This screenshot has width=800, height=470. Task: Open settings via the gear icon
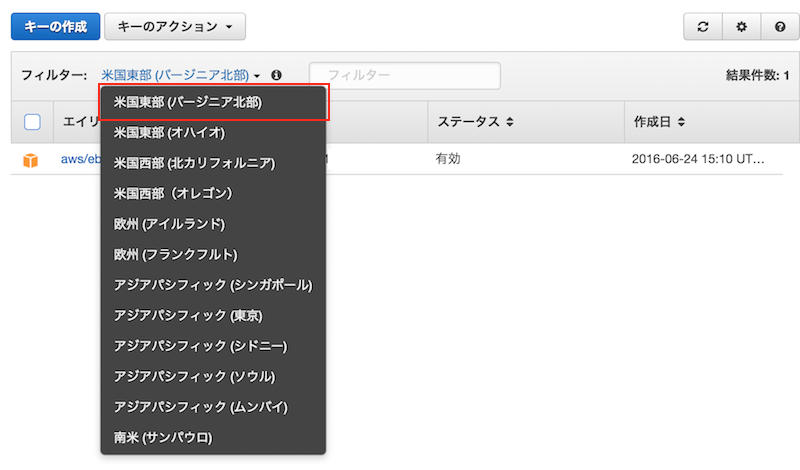click(x=741, y=27)
